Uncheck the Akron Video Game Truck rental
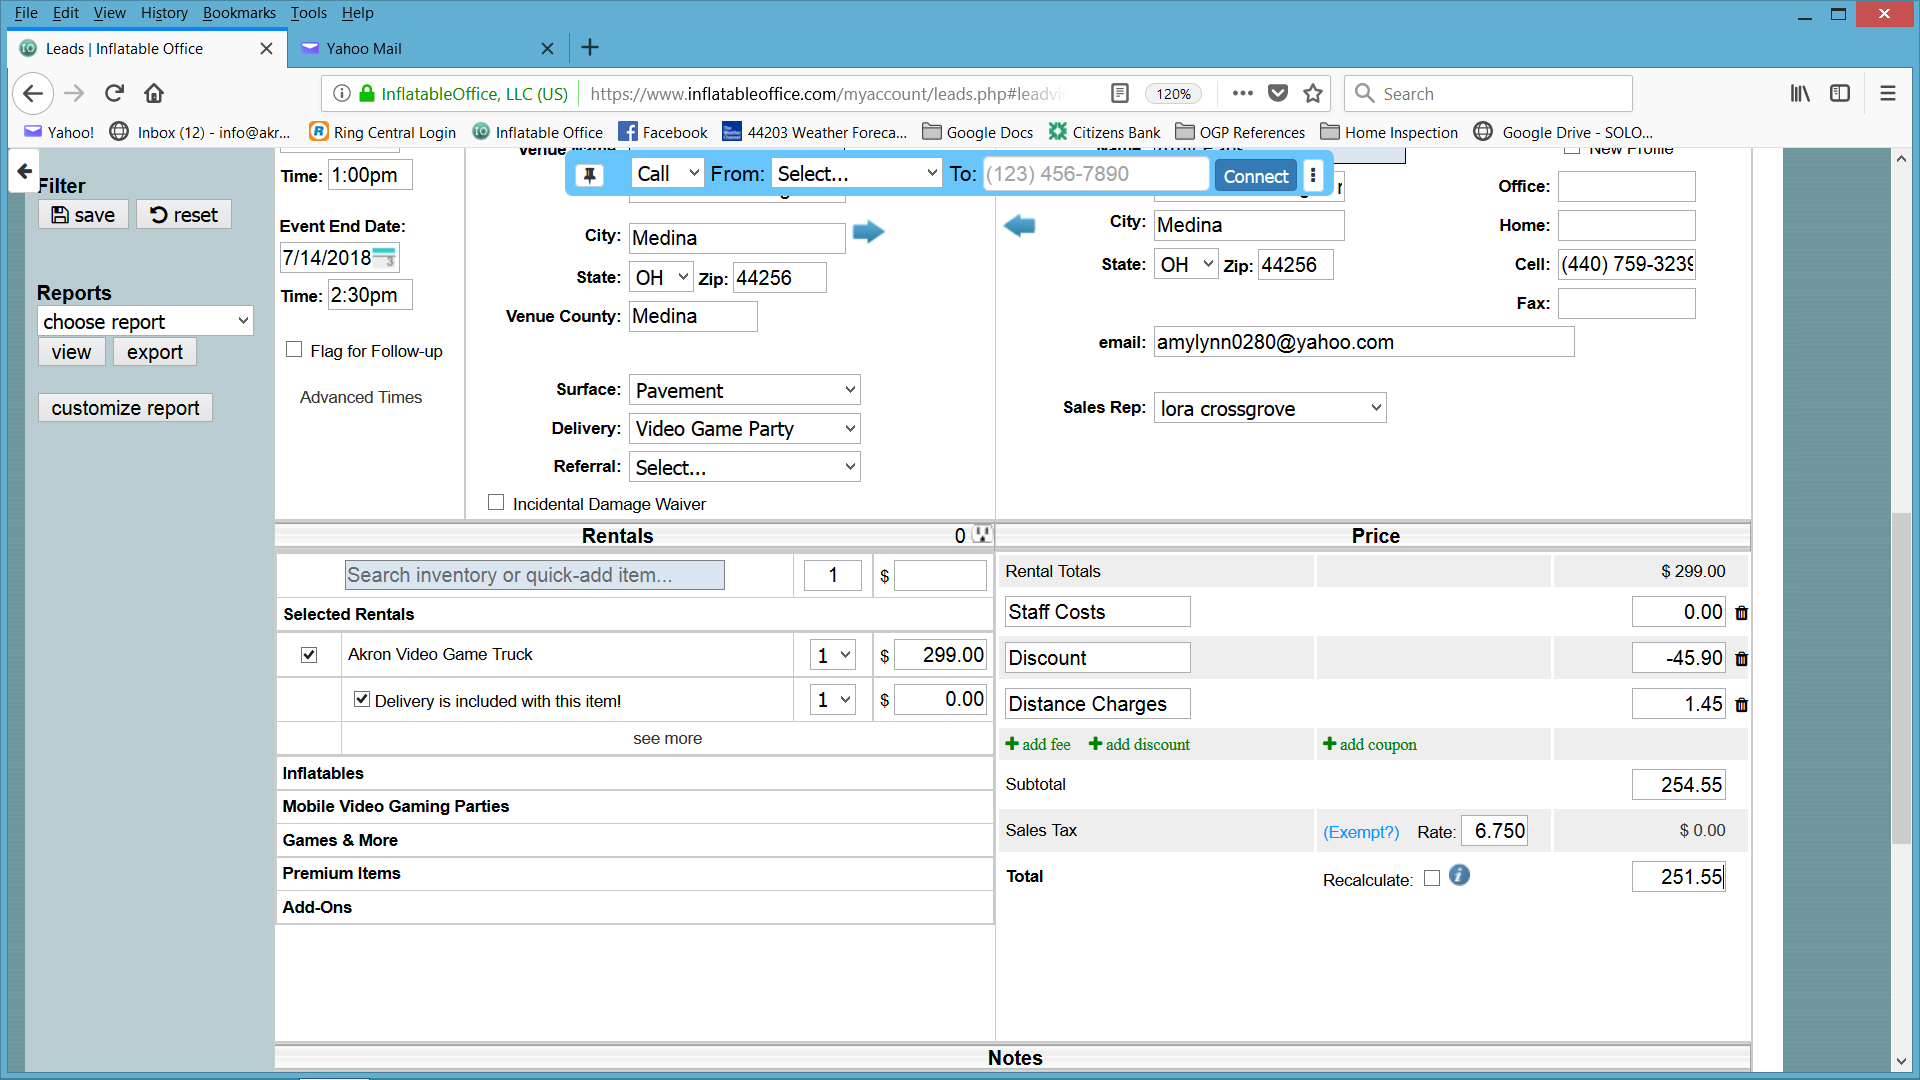The height and width of the screenshot is (1080, 1920). (309, 655)
